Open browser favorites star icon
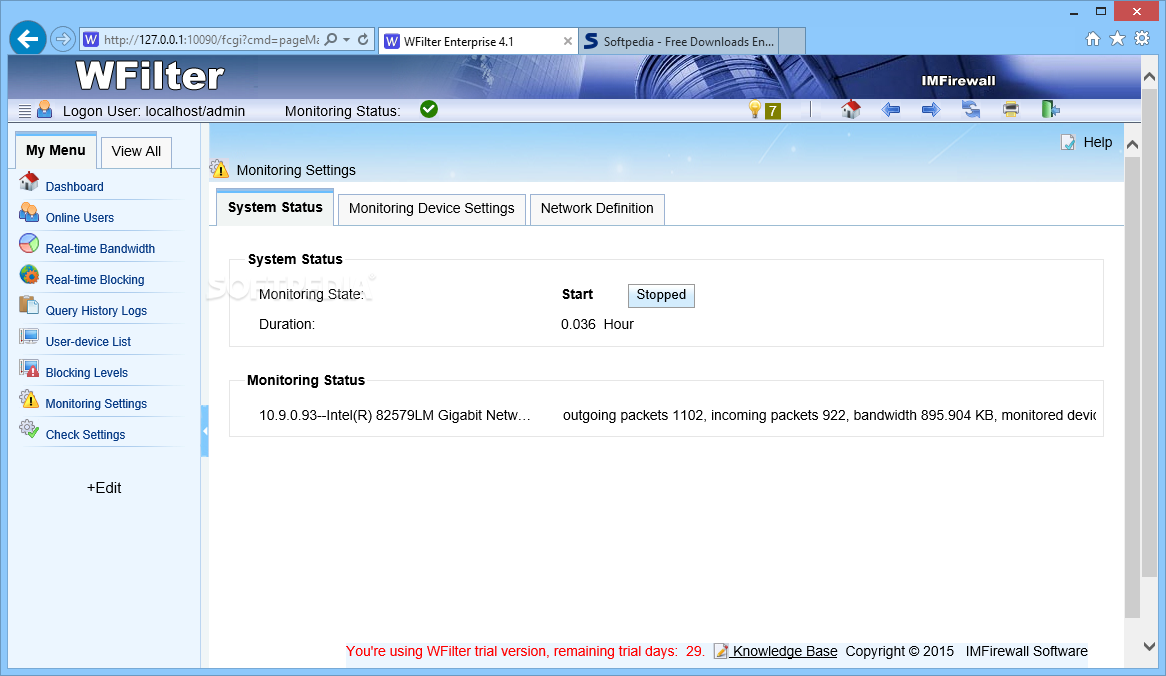Screen dimensions: 1166x676 (1117, 39)
